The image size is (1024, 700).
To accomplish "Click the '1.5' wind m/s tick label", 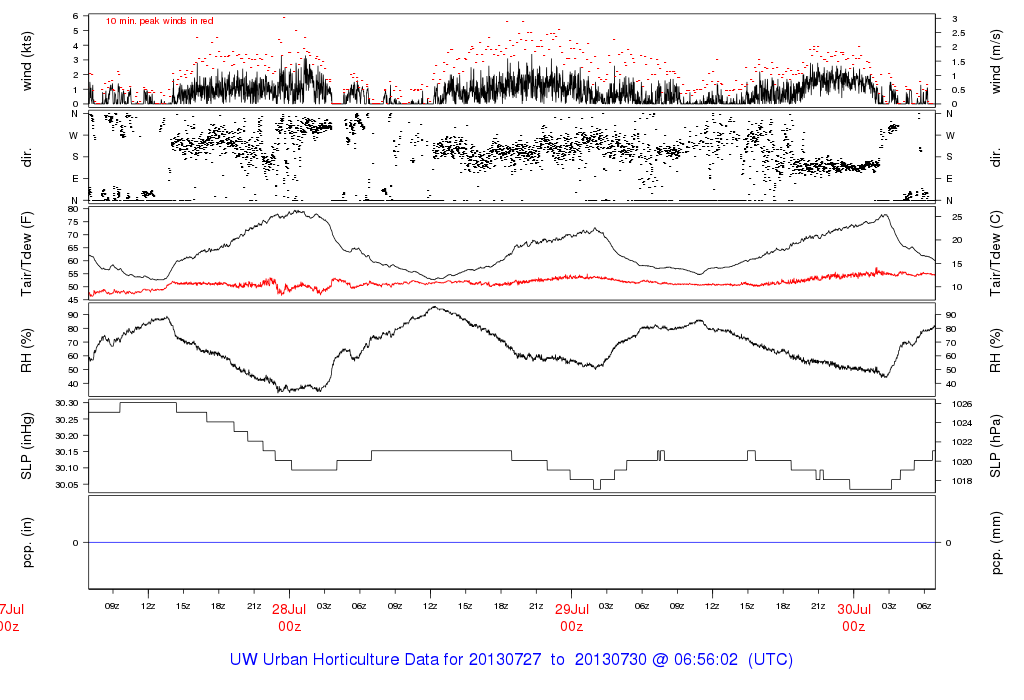I will coord(959,62).
